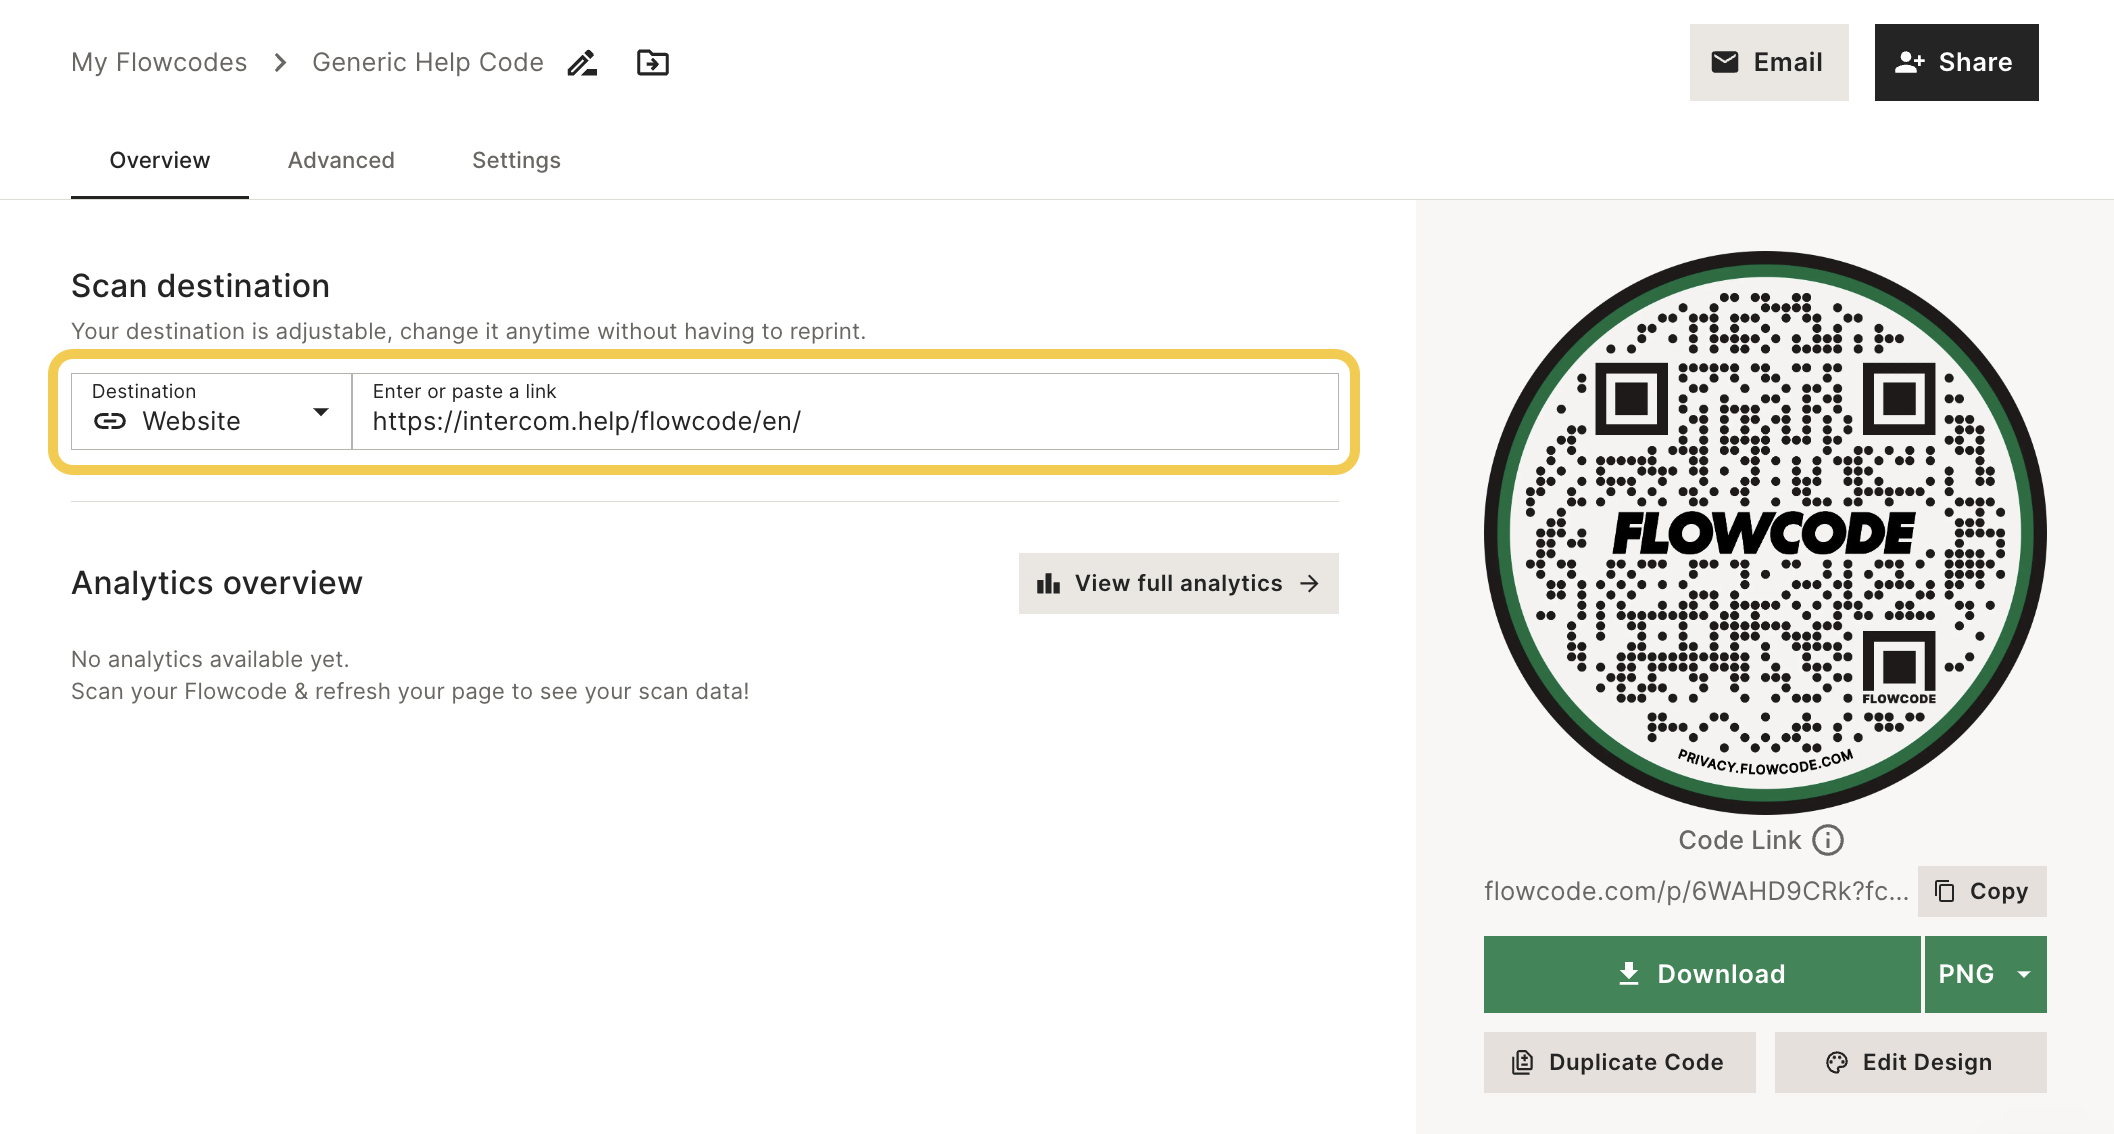Click the Share button
The width and height of the screenshot is (2114, 1134).
tap(1956, 62)
